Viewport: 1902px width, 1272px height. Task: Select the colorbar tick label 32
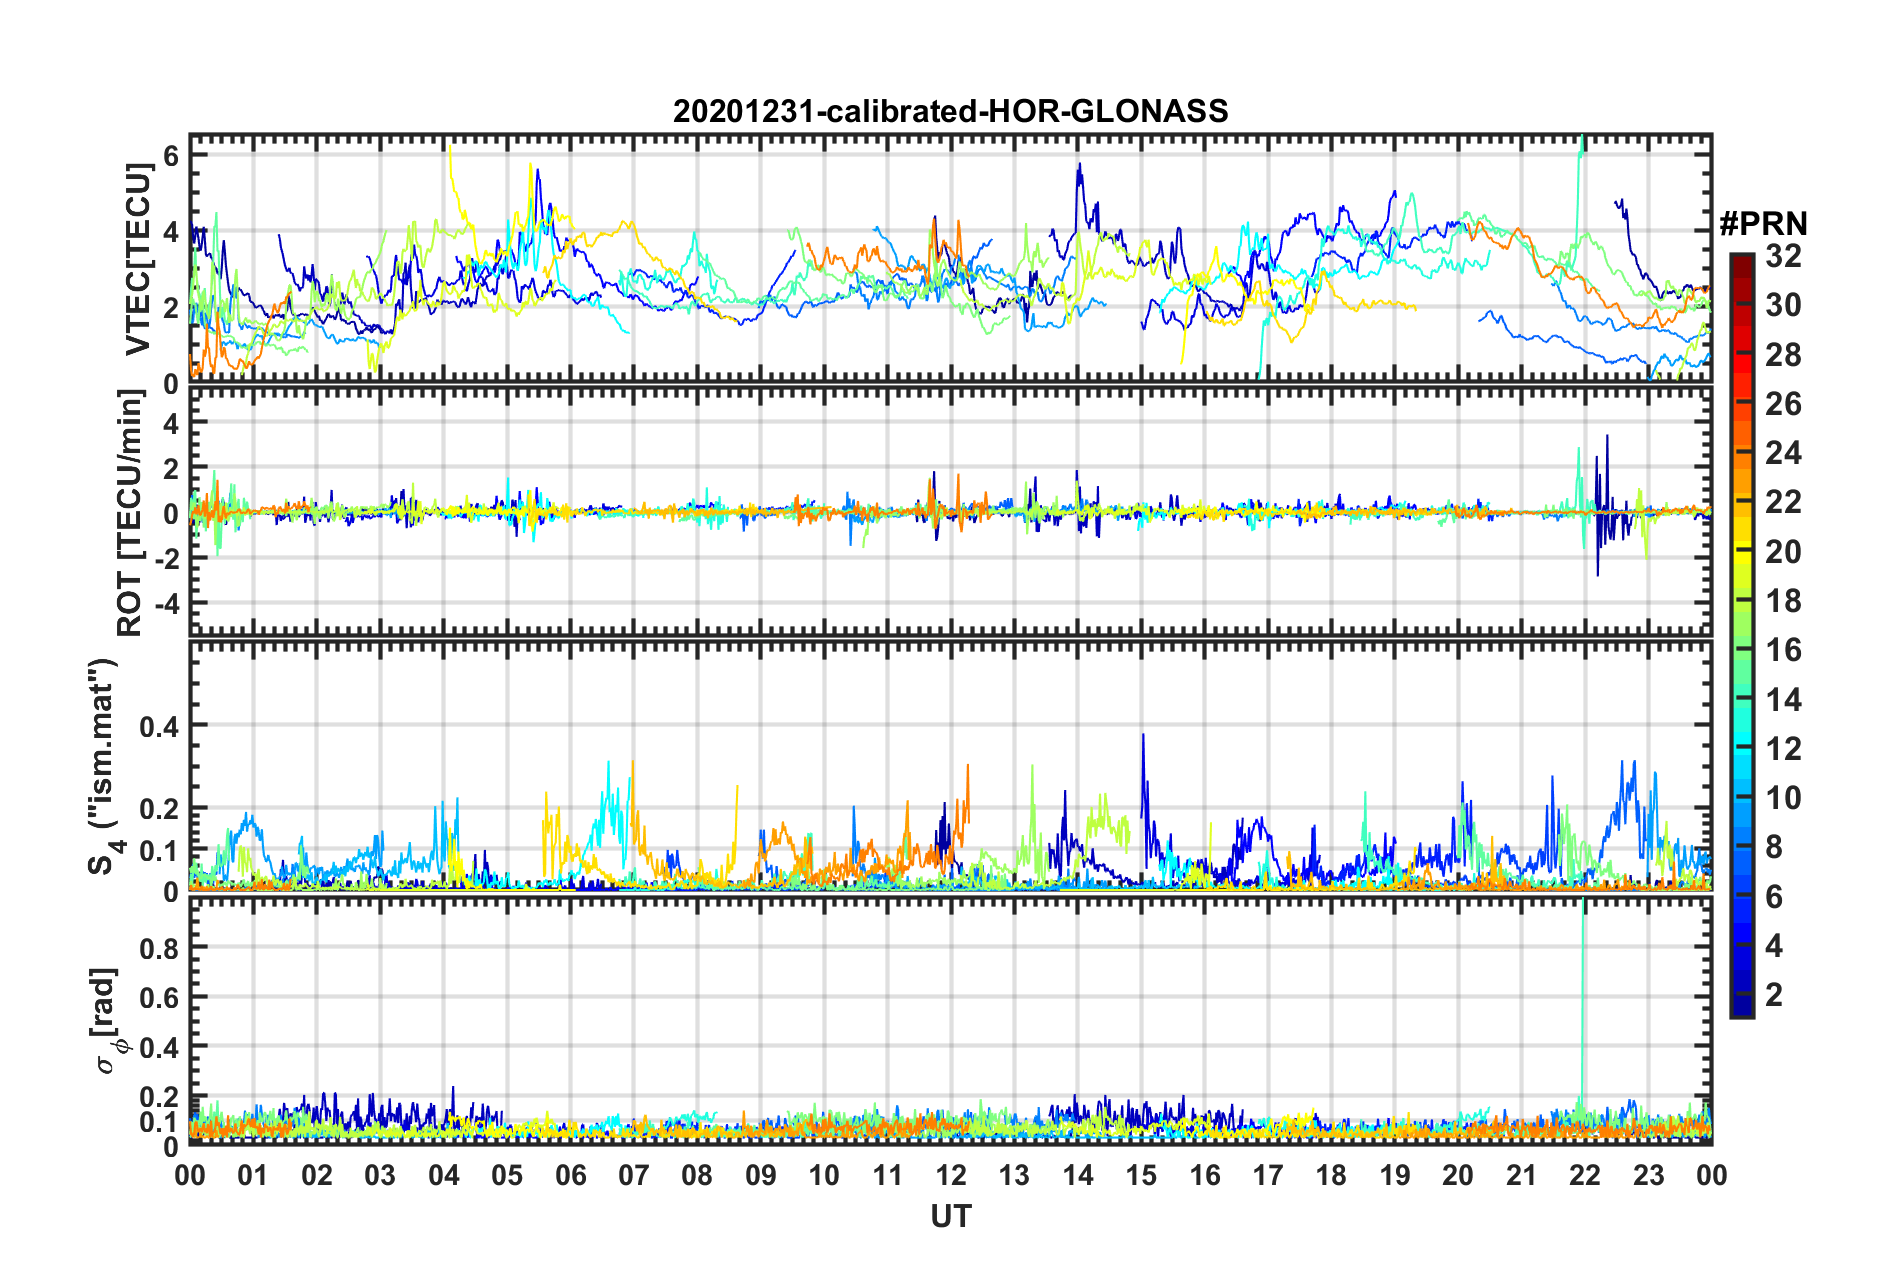1783,256
